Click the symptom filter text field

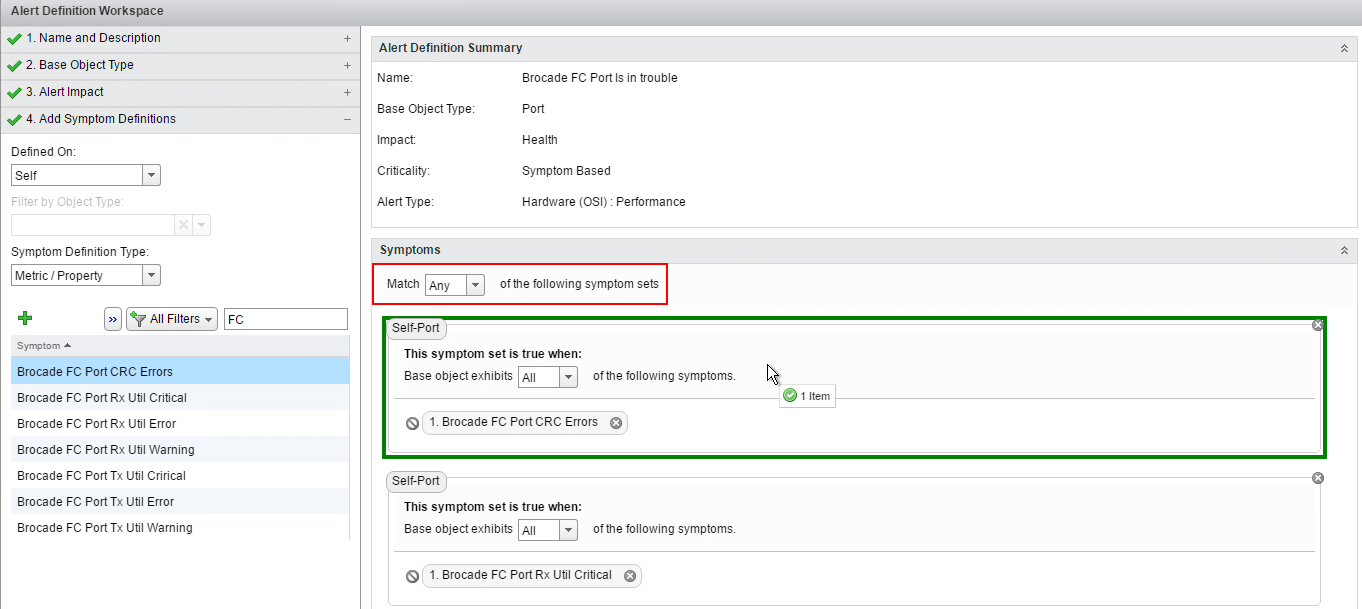point(285,319)
